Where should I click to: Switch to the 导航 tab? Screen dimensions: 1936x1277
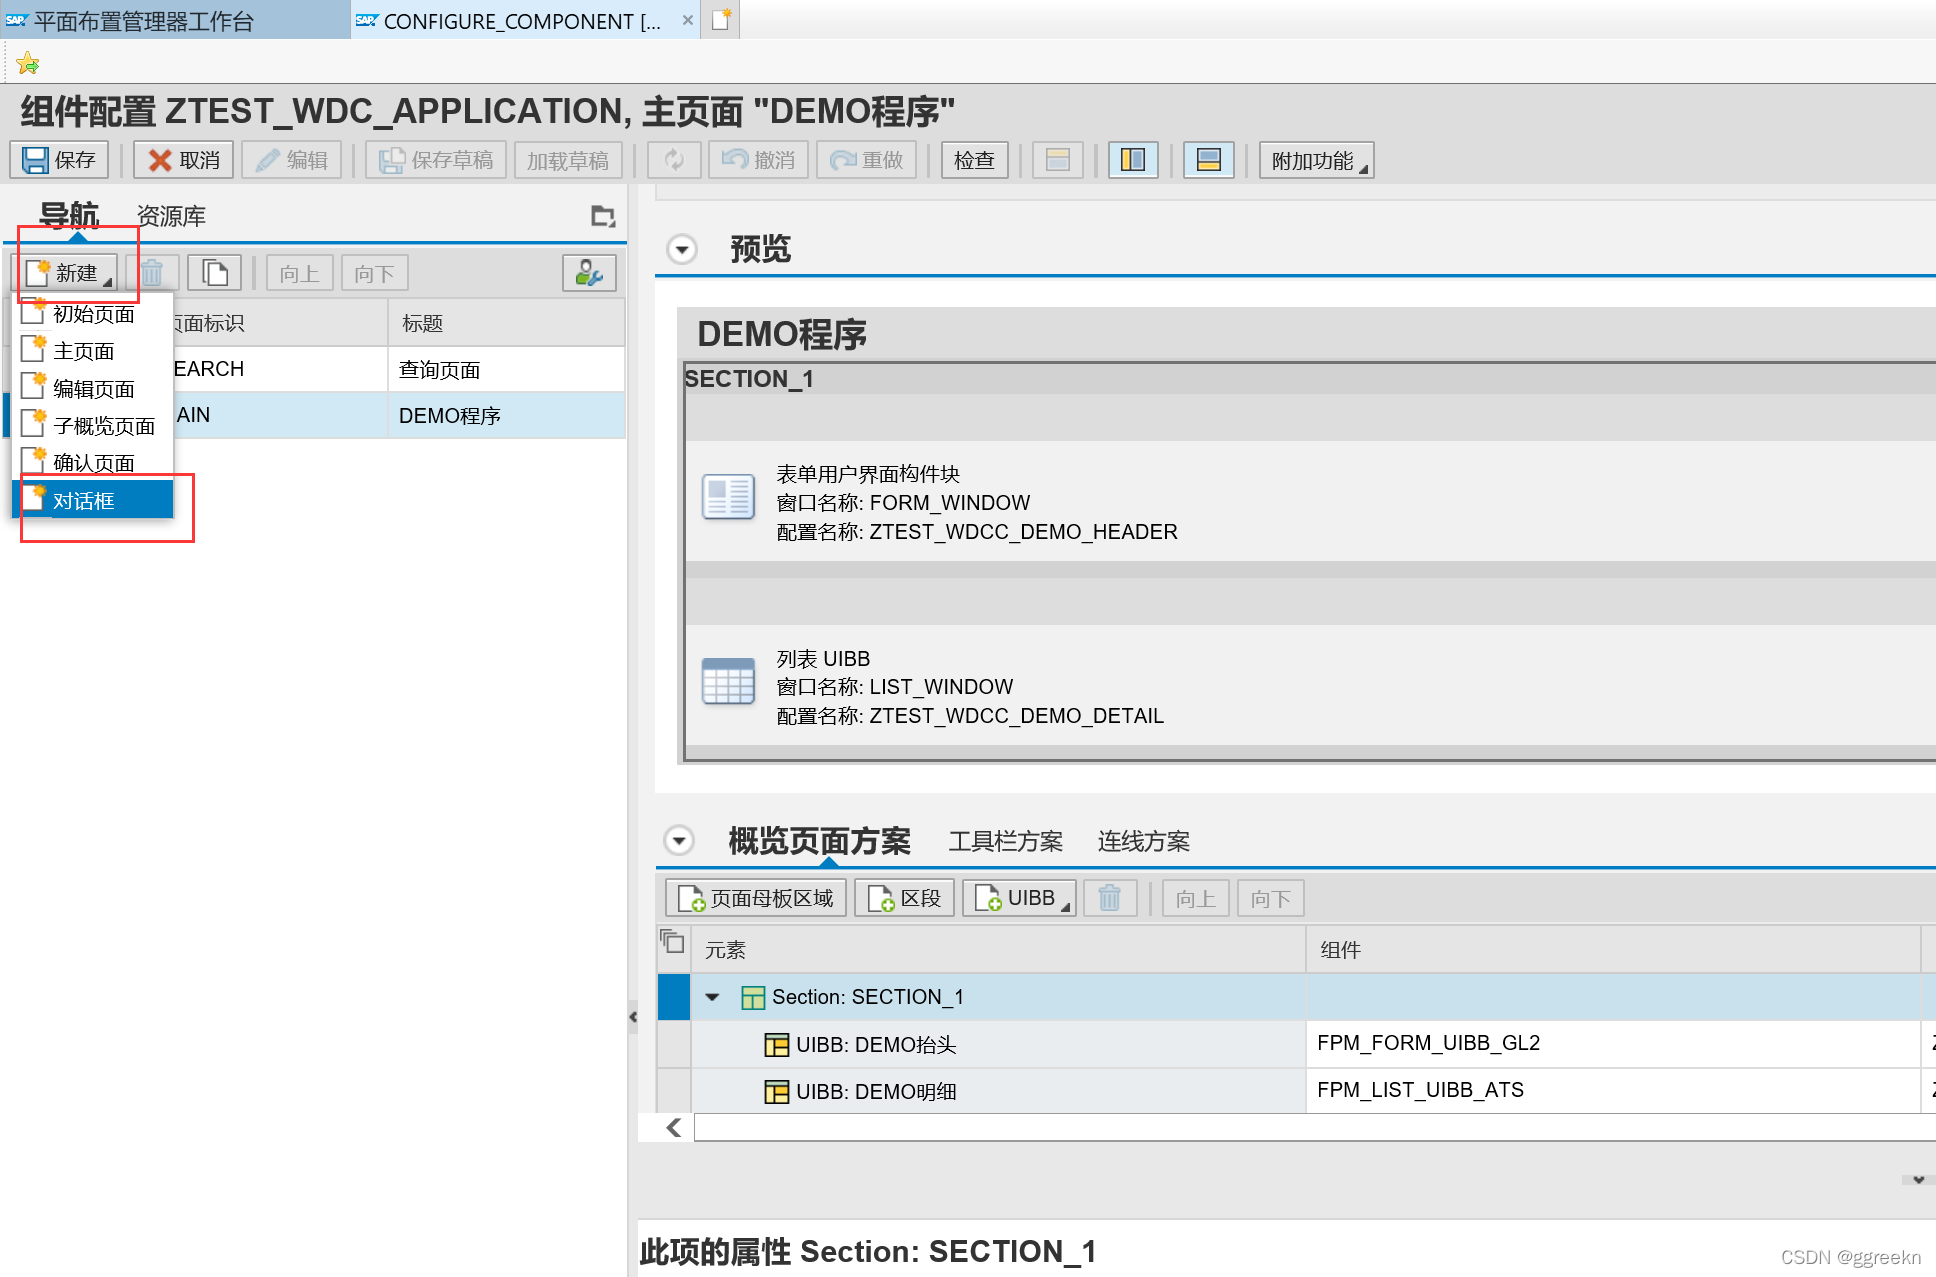69,215
